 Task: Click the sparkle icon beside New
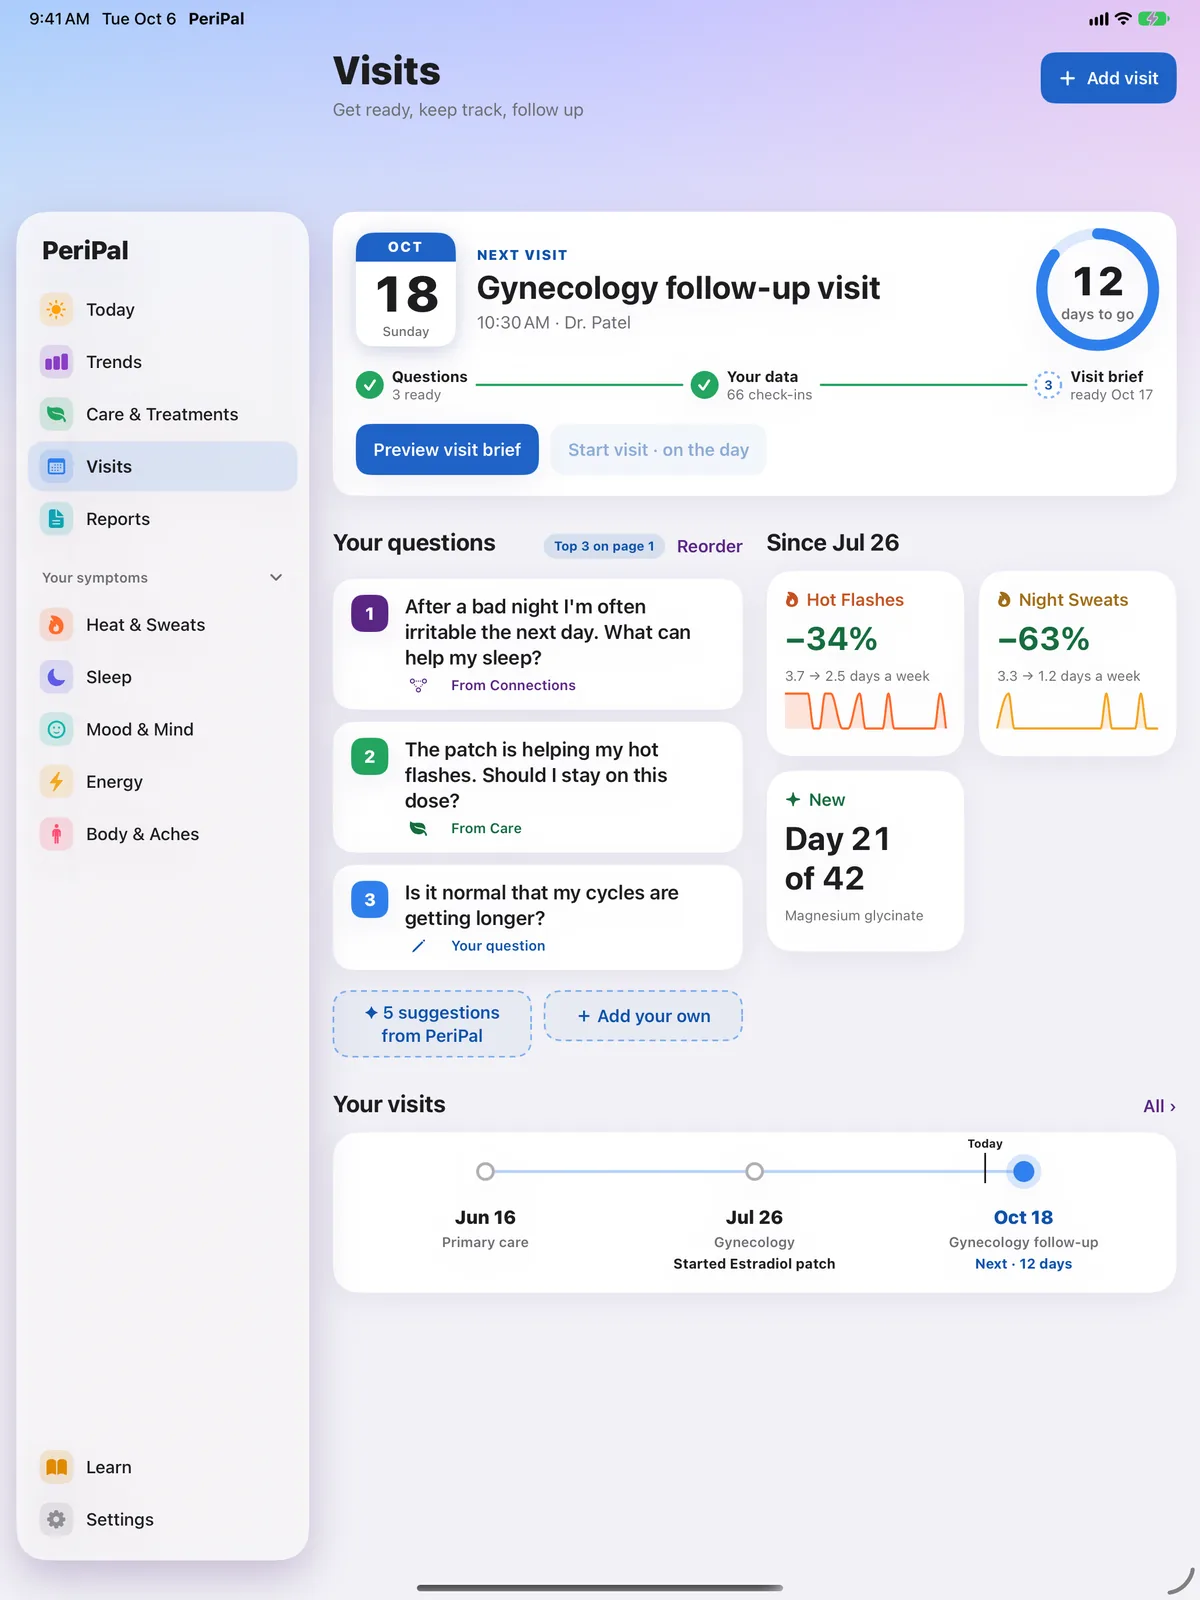tap(793, 800)
